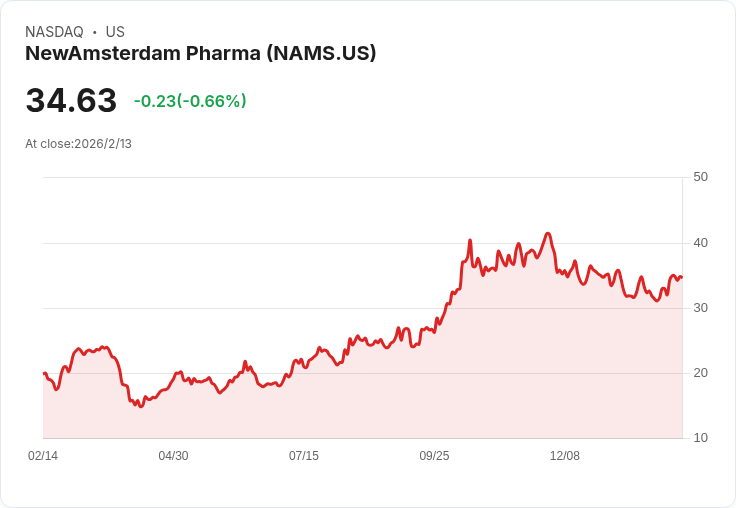The width and height of the screenshot is (736, 508).
Task: Click the 04/30 date on the x-axis
Action: coord(173,456)
